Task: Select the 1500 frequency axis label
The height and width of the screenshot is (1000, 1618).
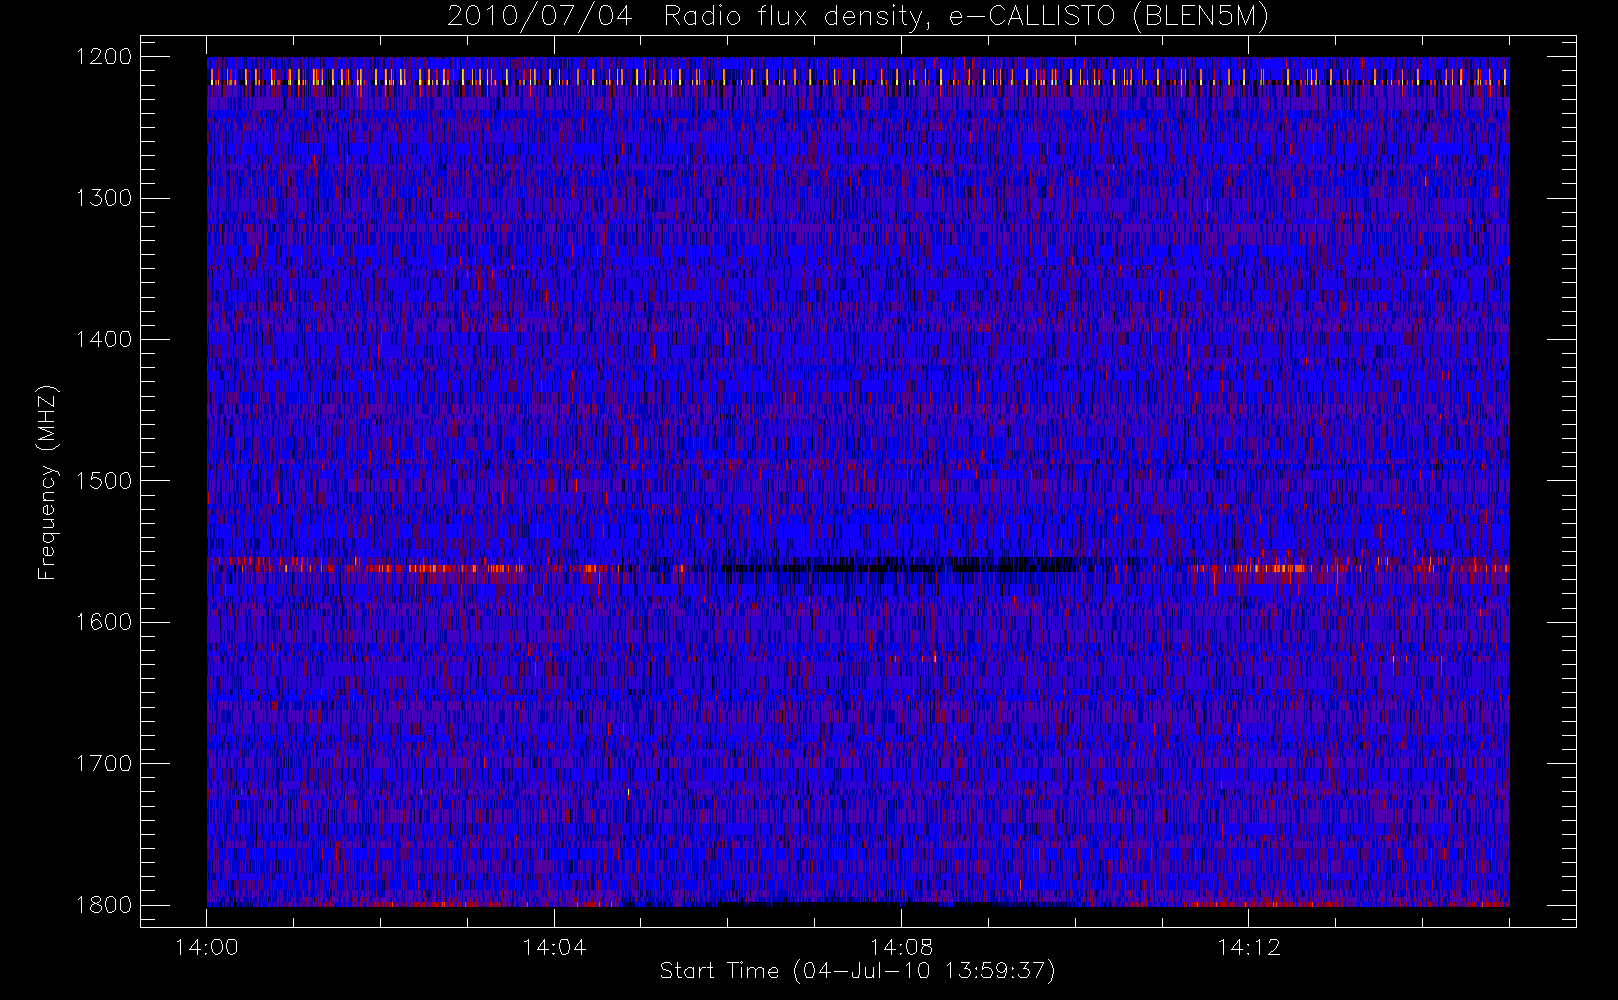Action: pos(104,481)
